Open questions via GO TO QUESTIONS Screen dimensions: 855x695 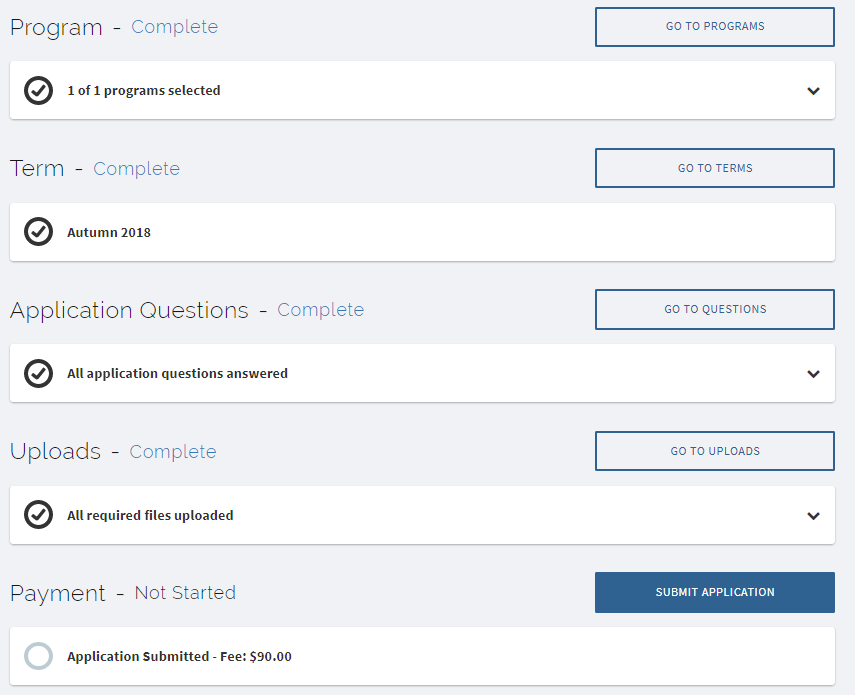tap(714, 309)
